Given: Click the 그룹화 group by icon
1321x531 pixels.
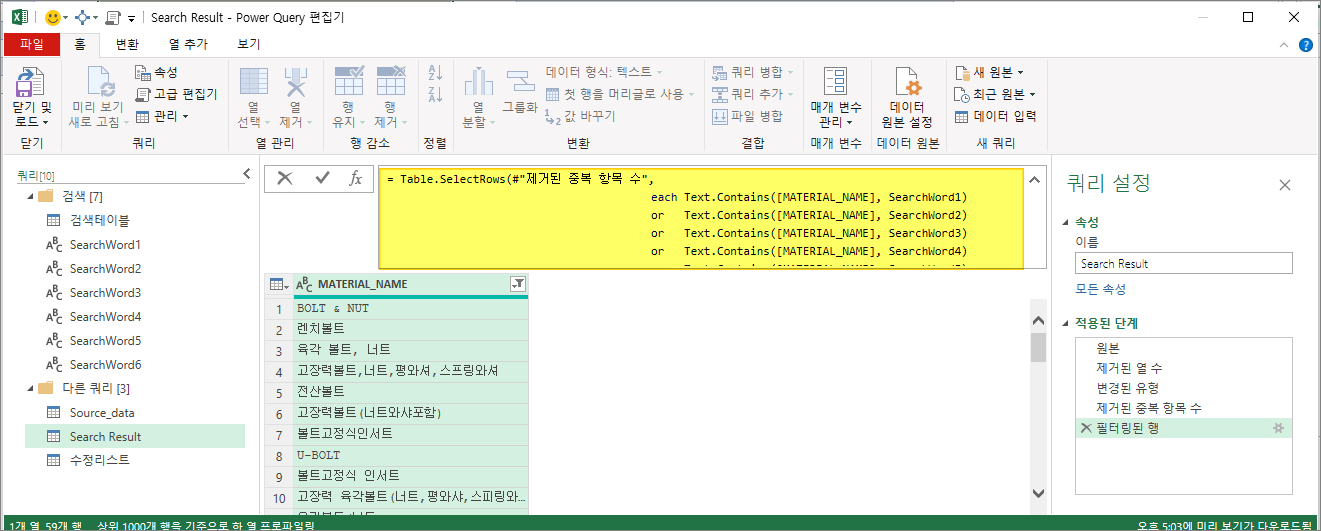Looking at the screenshot, I should tap(519, 80).
